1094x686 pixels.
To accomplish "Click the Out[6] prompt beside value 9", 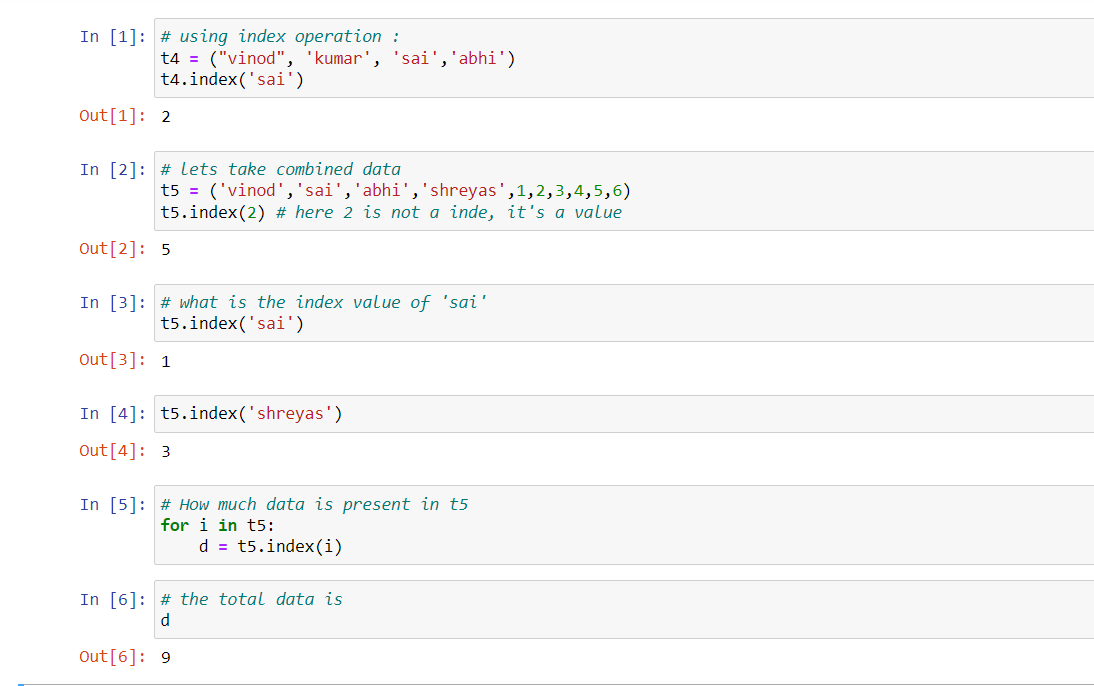I will (112, 657).
